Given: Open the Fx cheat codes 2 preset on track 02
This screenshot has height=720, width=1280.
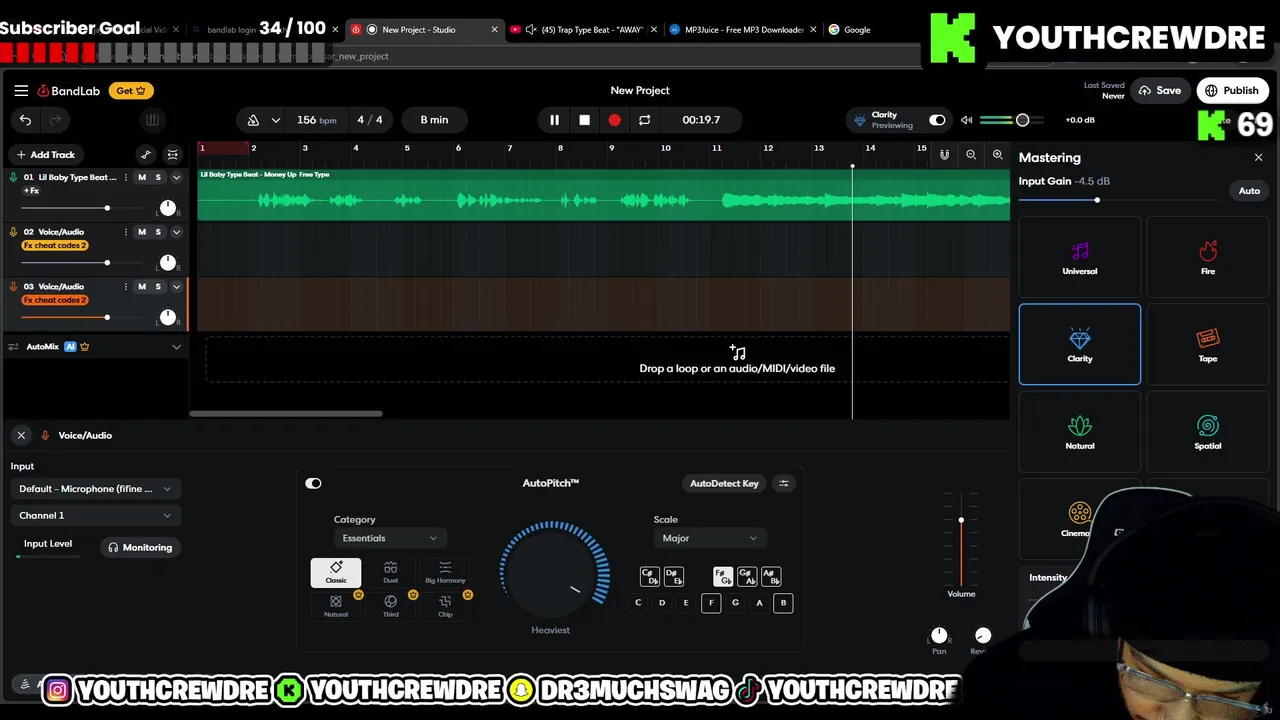Looking at the screenshot, I should [x=55, y=245].
